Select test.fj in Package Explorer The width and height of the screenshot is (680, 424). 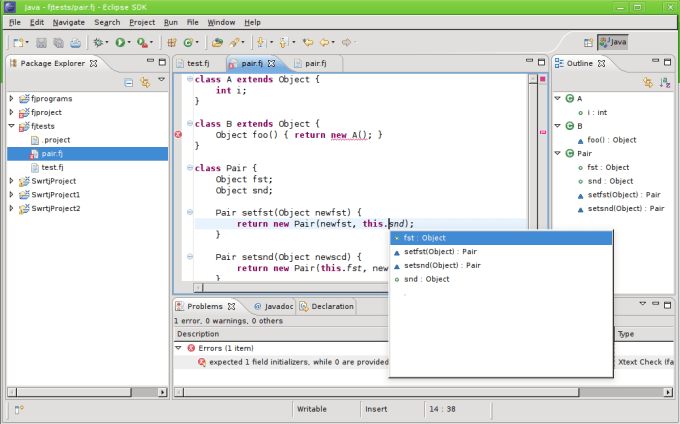pos(52,167)
